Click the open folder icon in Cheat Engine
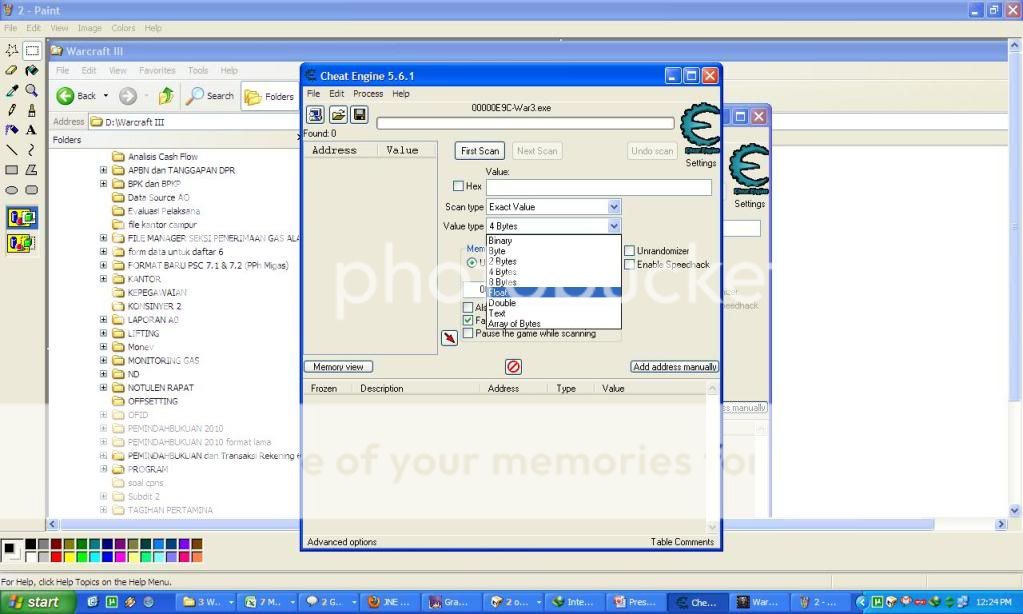This screenshot has width=1023, height=614. [337, 115]
